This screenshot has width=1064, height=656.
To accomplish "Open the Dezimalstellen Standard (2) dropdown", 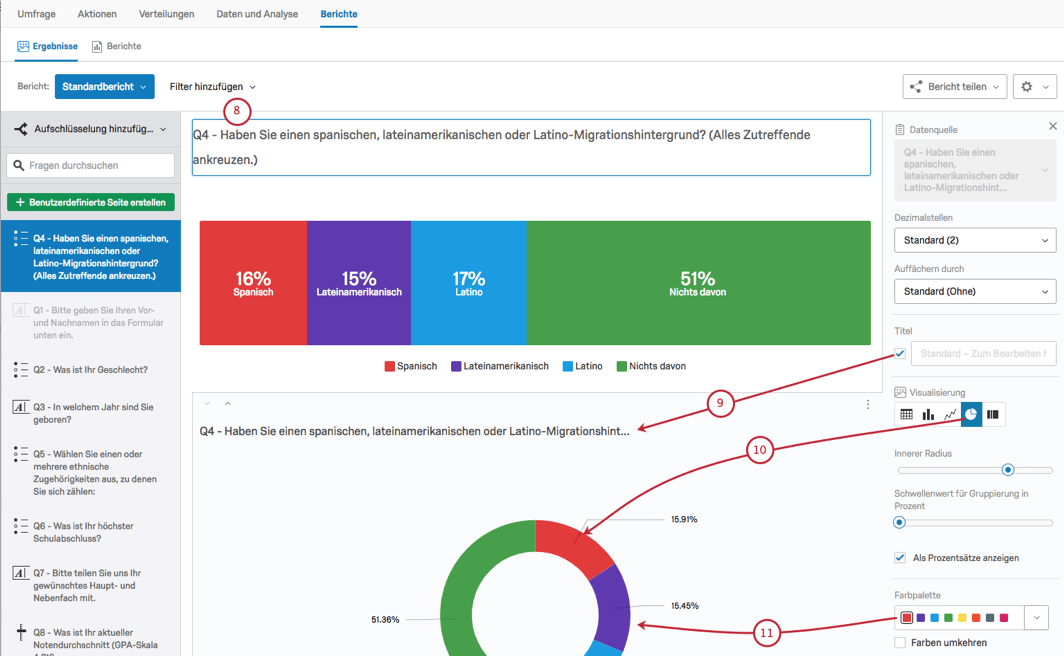I will tap(975, 240).
